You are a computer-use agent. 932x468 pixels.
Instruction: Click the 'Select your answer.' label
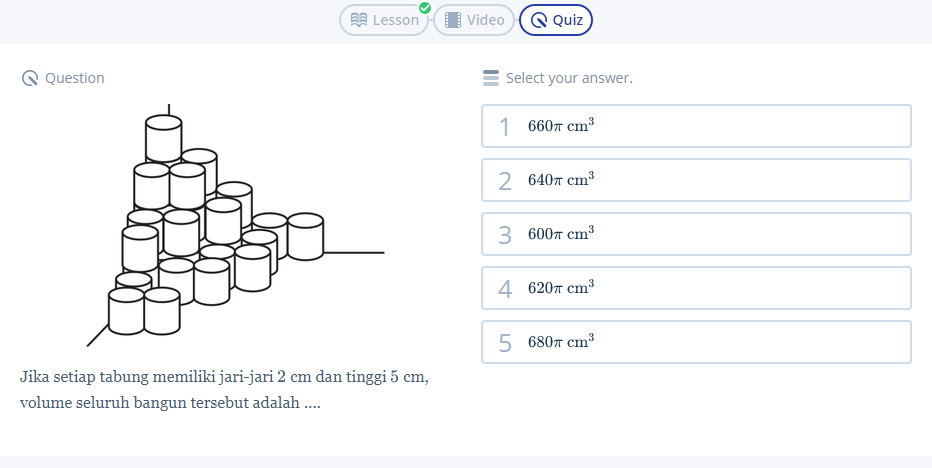pos(569,78)
